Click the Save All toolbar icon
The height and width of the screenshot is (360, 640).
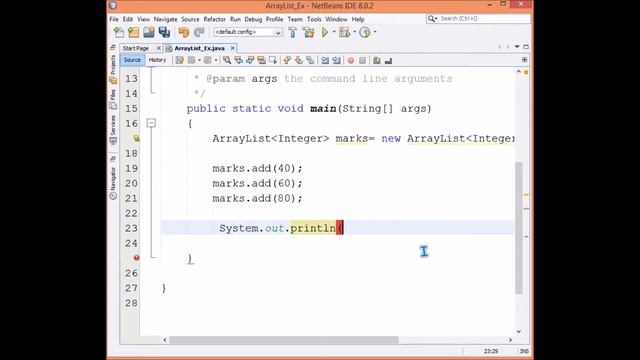pyautogui.click(x=164, y=32)
